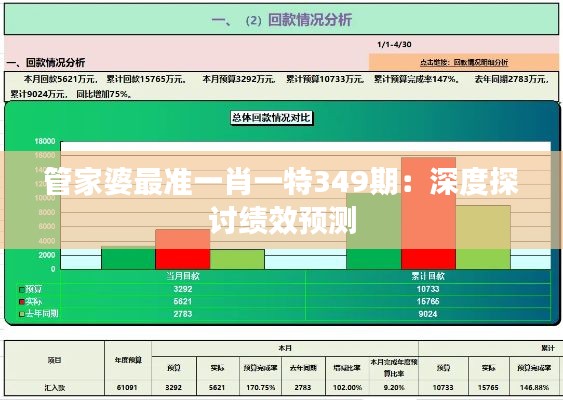Select the light green 当月回款 去年同期 bar
The image size is (563, 400).
(237, 259)
